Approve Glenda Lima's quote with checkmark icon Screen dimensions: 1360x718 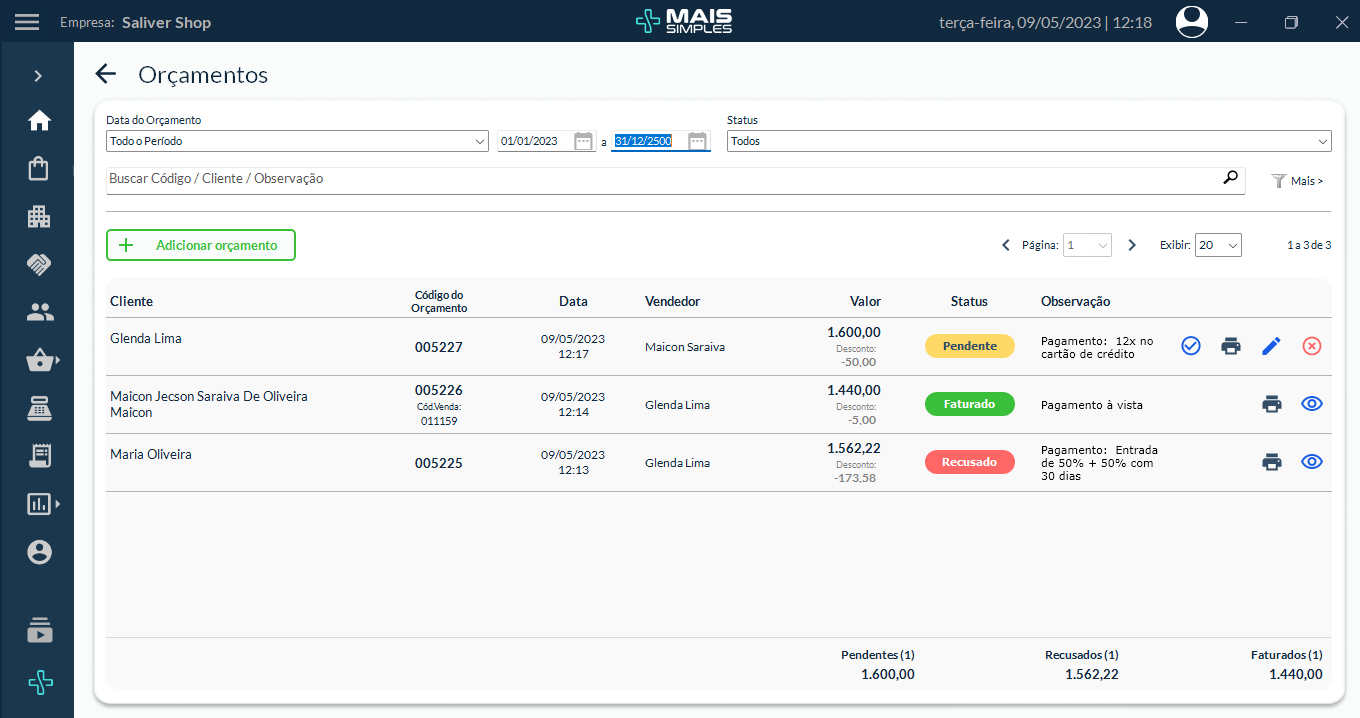coord(1191,346)
